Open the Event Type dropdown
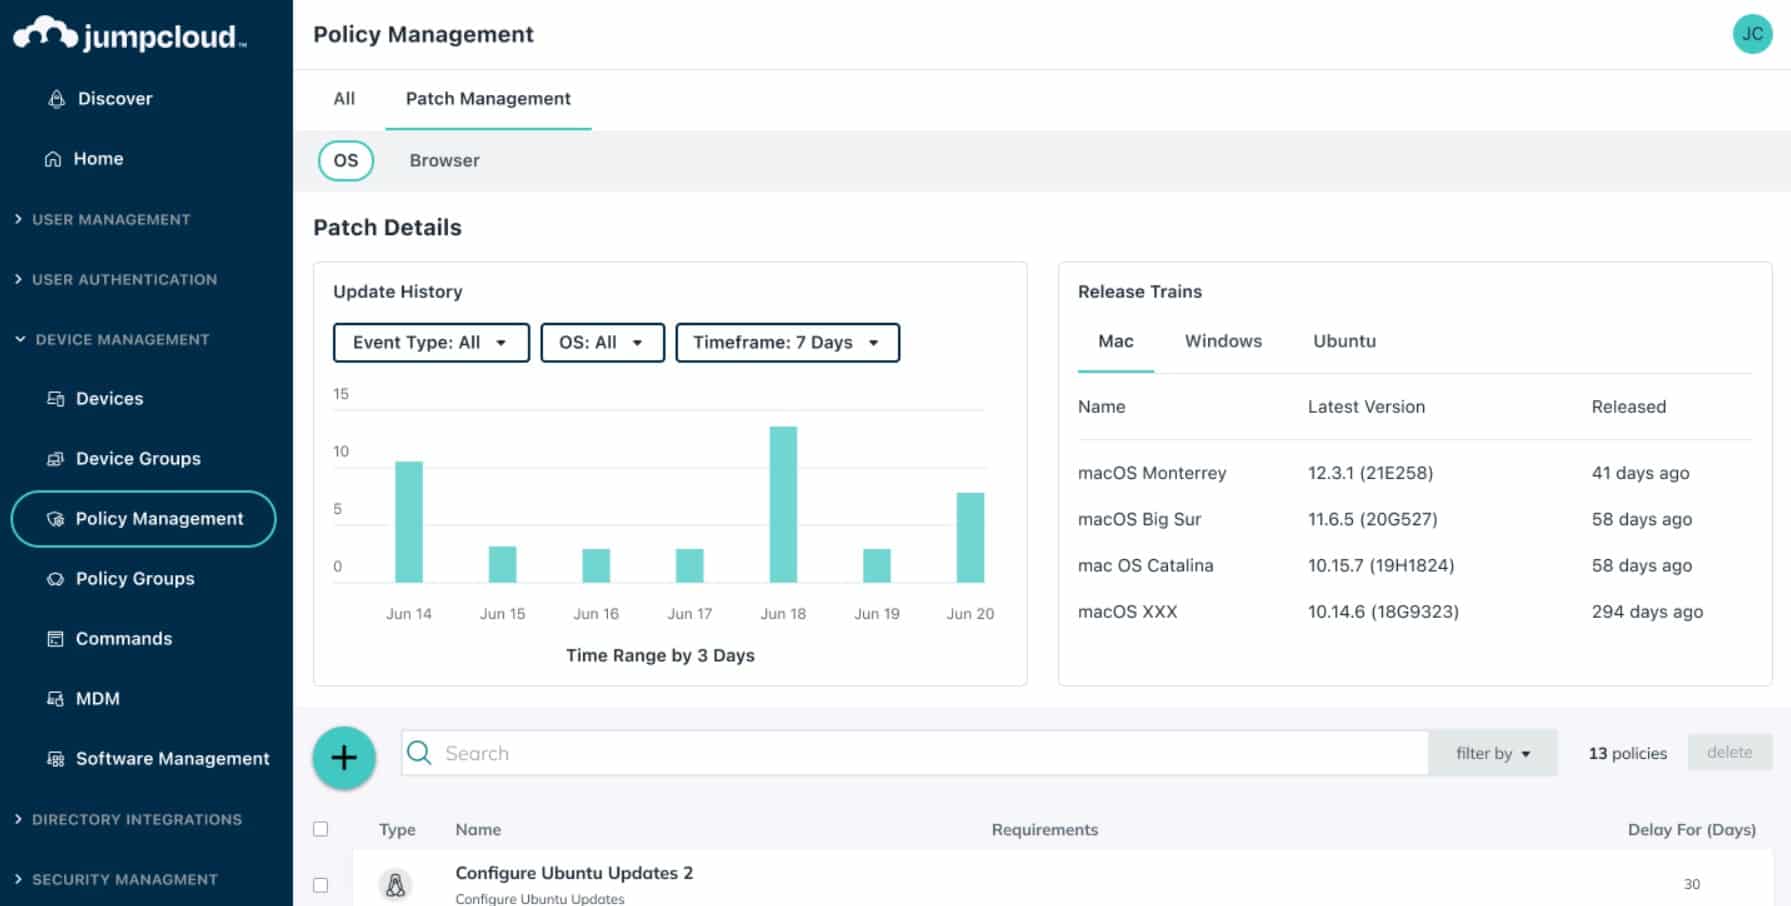Screen dimensions: 1791x906 430,342
